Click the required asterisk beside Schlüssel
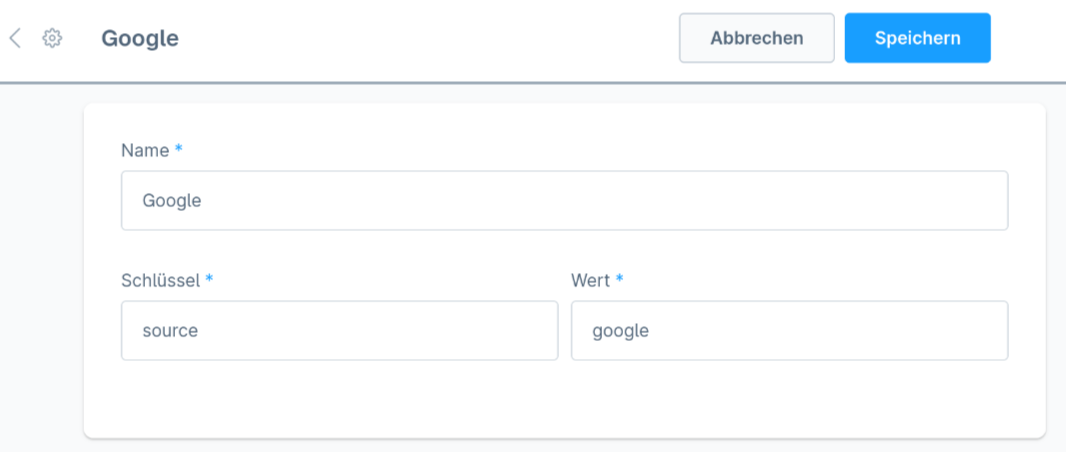Screen dimensions: 1066x452 pos(209,279)
